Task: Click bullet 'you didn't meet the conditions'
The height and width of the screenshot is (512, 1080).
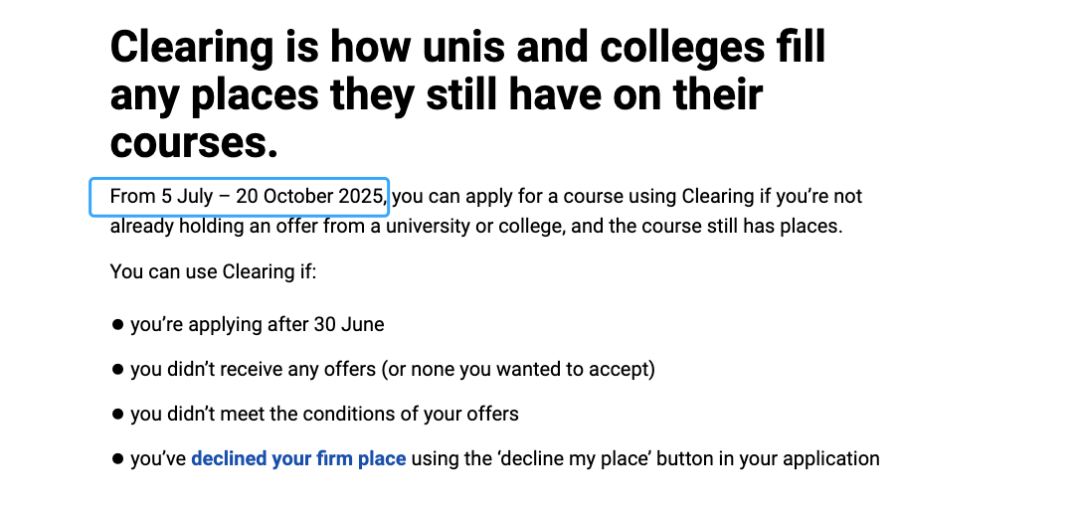Action: point(324,414)
